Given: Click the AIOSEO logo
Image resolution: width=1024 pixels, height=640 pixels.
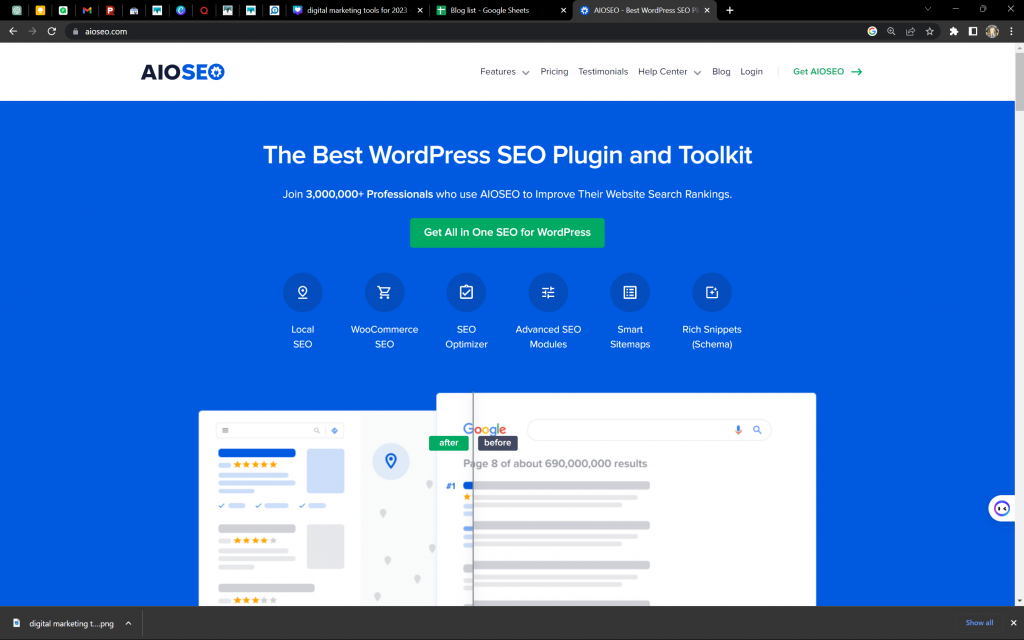Looking at the screenshot, I should (183, 72).
